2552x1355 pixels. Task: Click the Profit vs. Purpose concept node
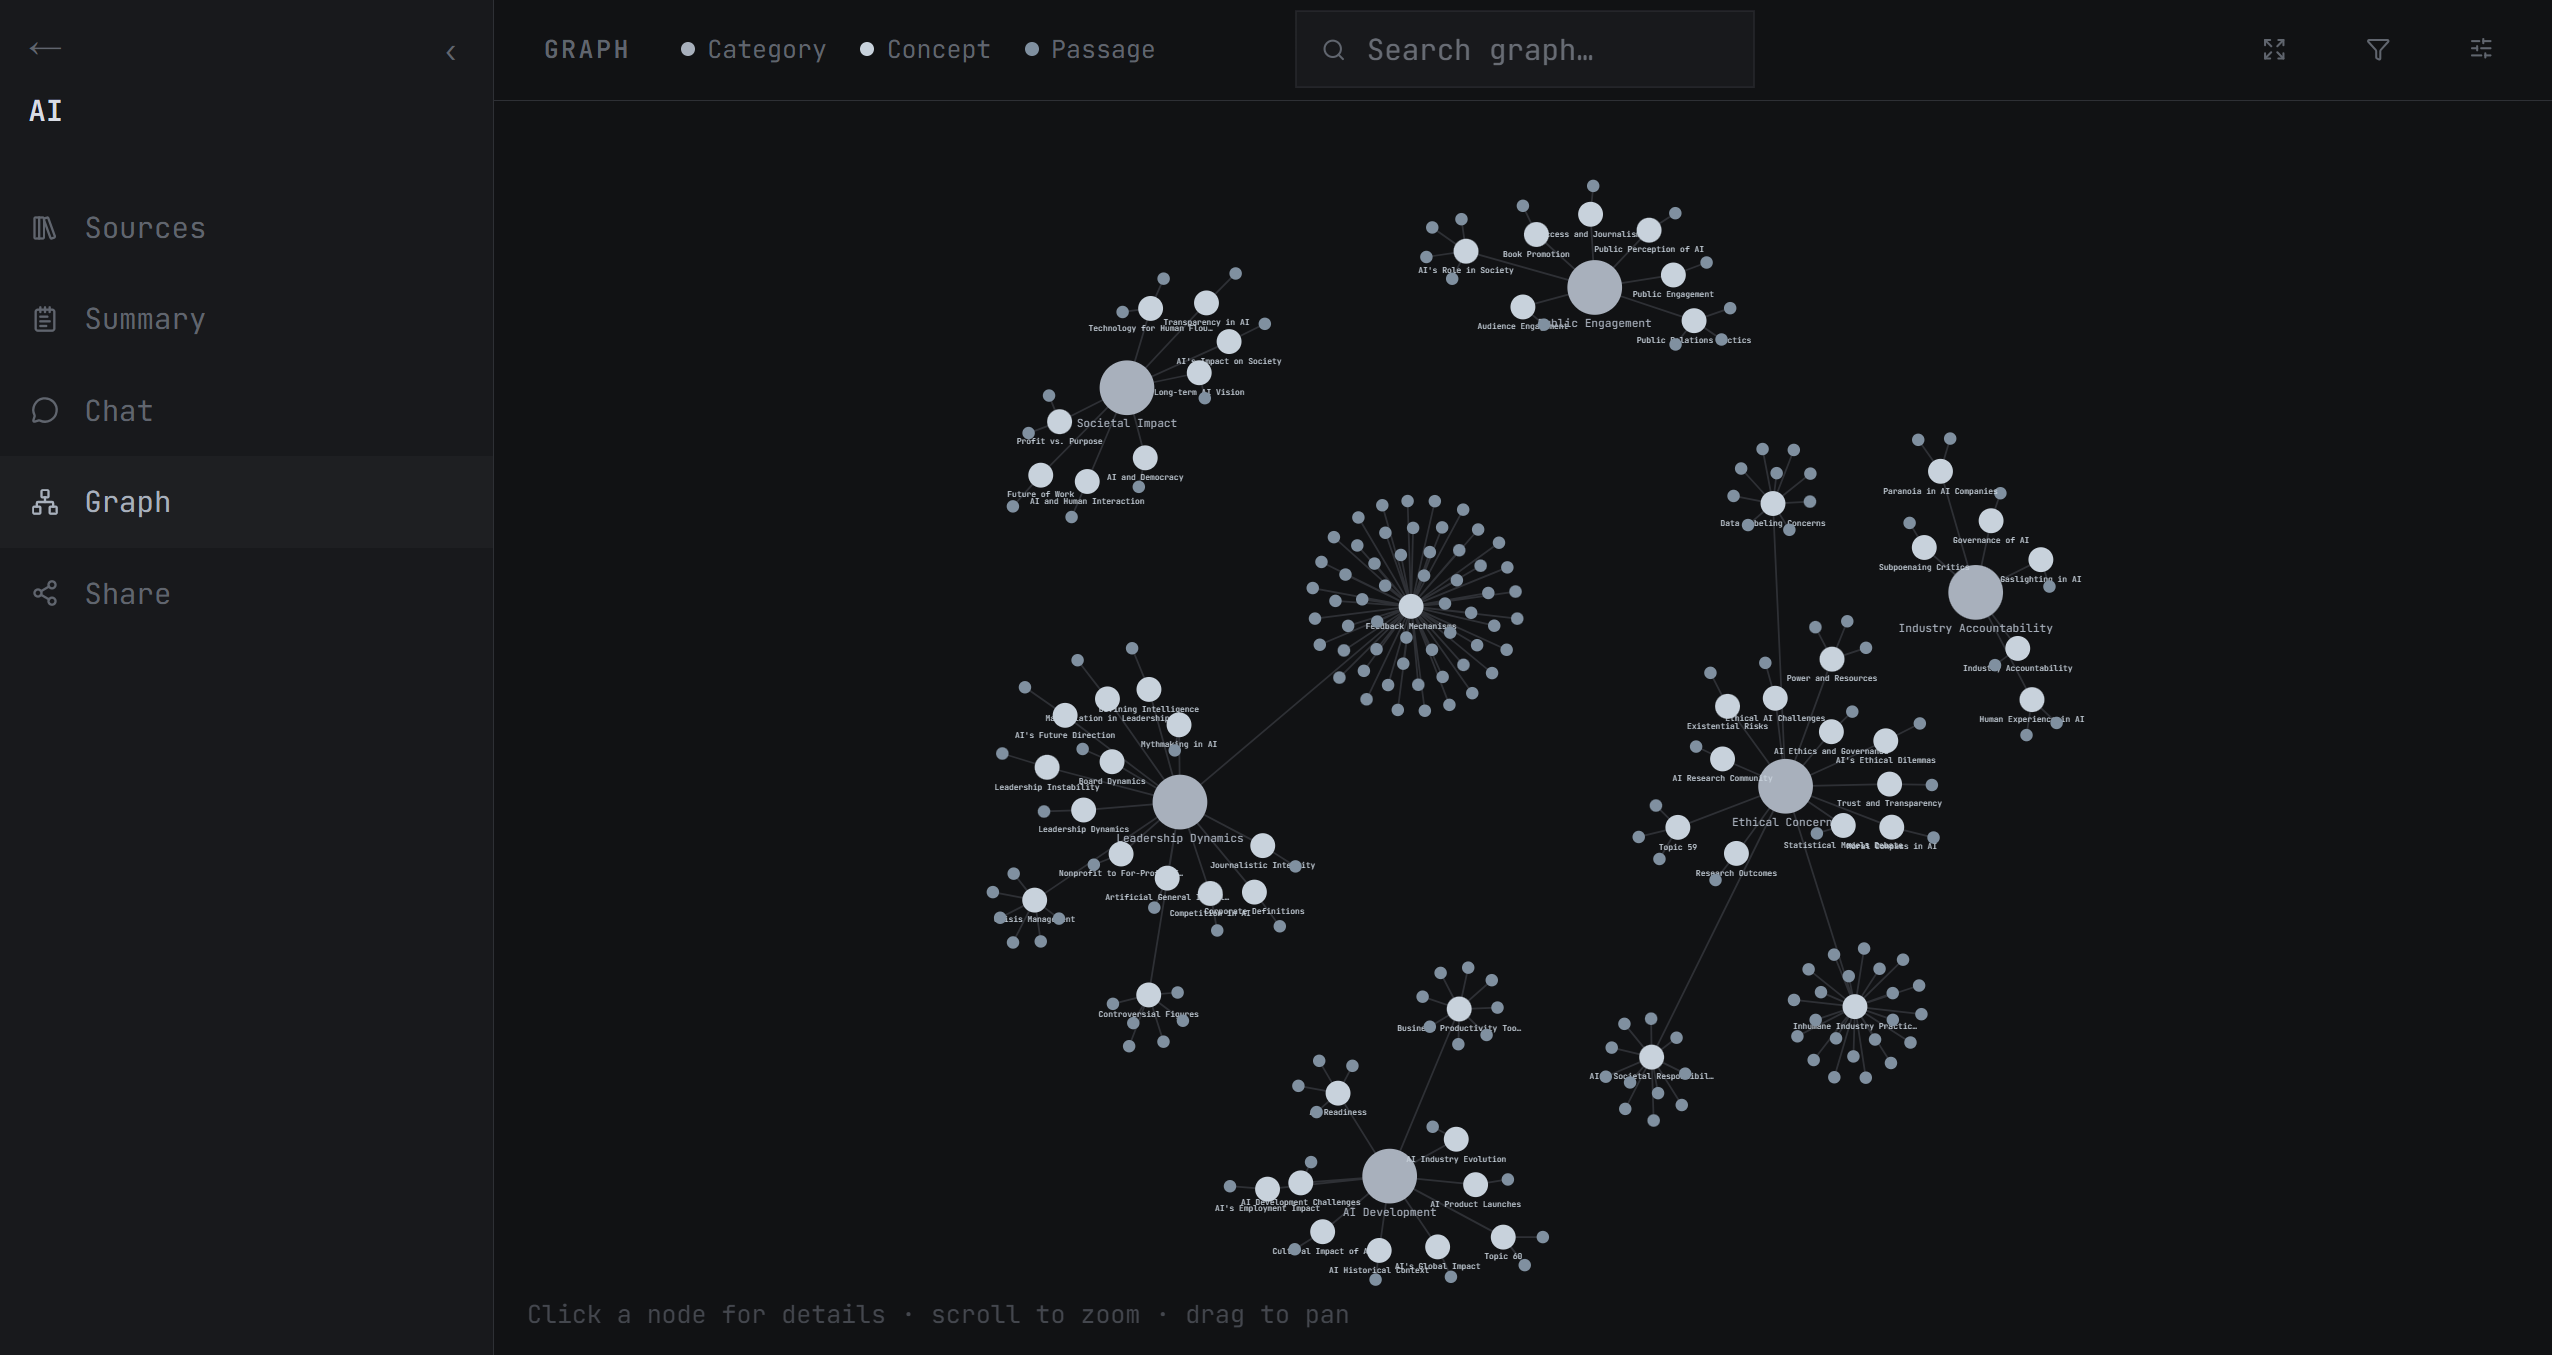[x=1060, y=421]
